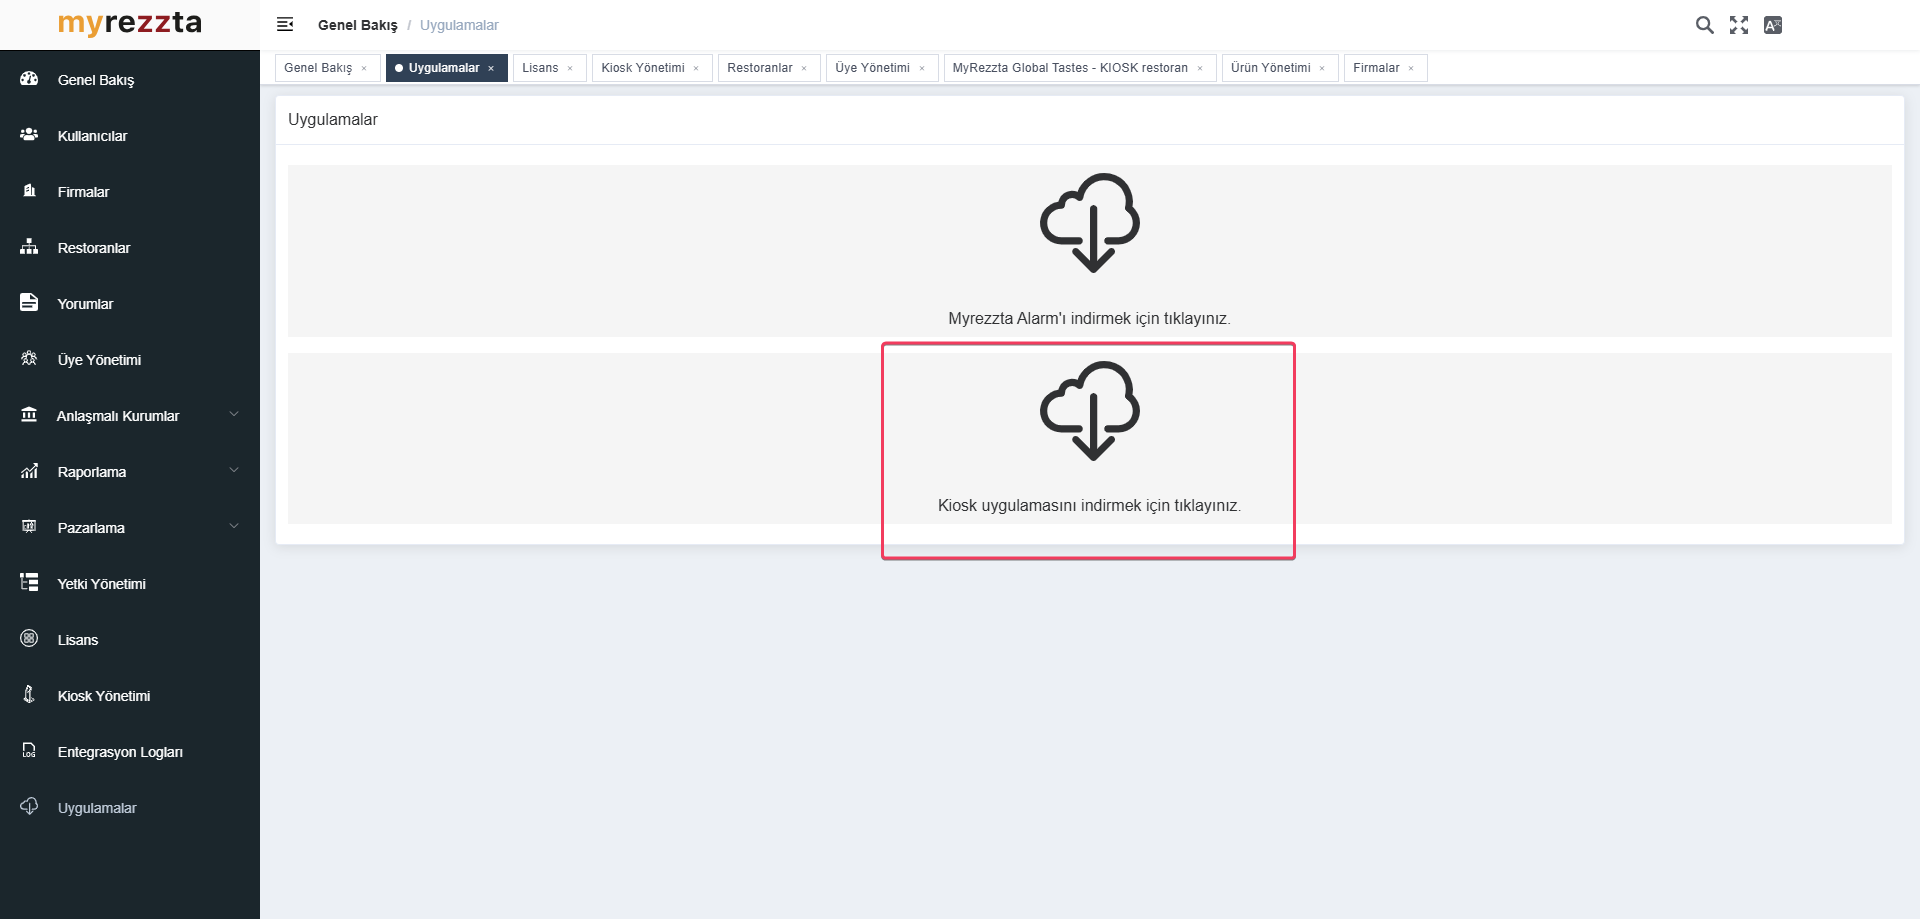Open Yorumlar from the sidebar menu
The width and height of the screenshot is (1920, 919).
coord(130,303)
